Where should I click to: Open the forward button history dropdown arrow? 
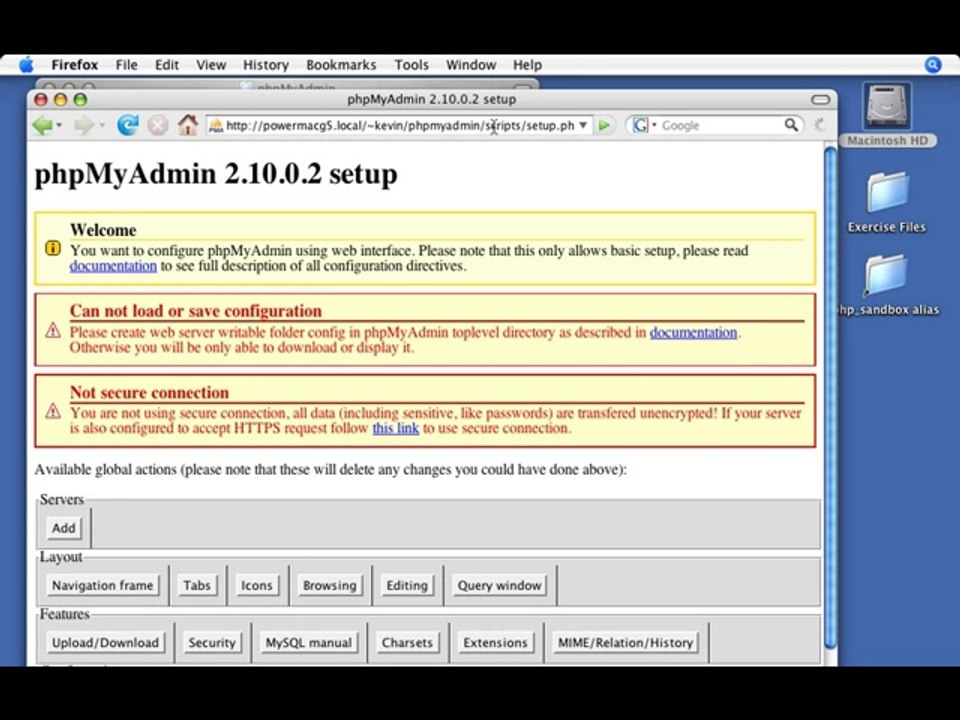102,126
